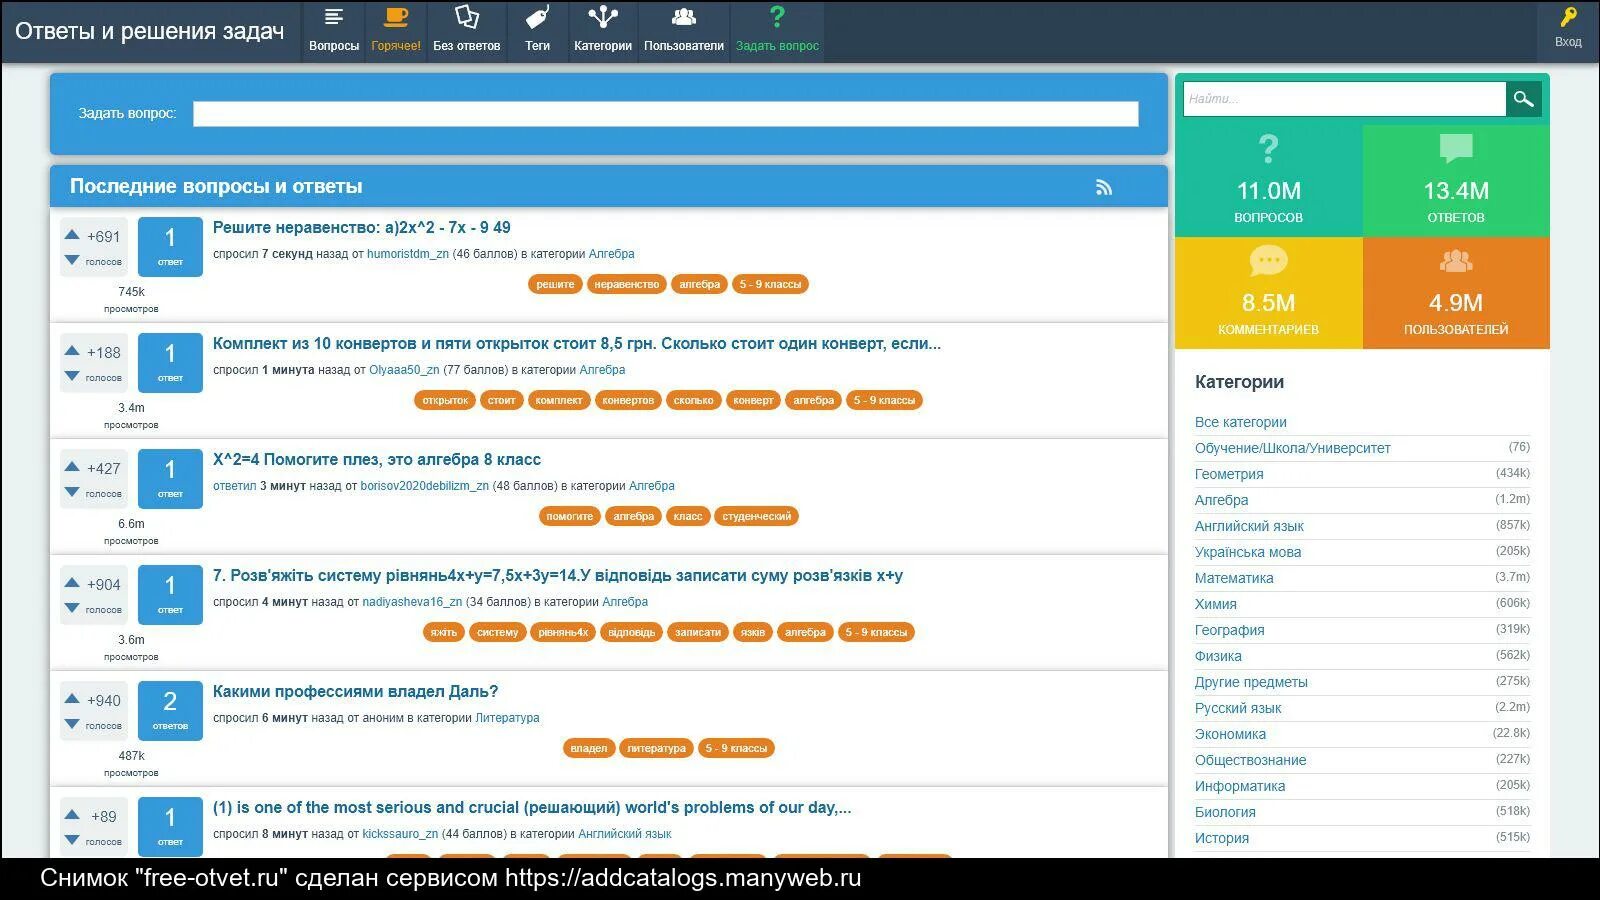
Task: Upvote the Какими профессиями владел Даль question
Action: [72, 699]
